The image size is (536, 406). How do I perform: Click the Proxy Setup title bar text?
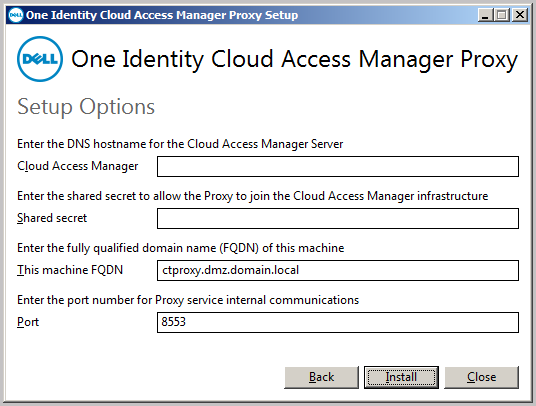(x=162, y=15)
